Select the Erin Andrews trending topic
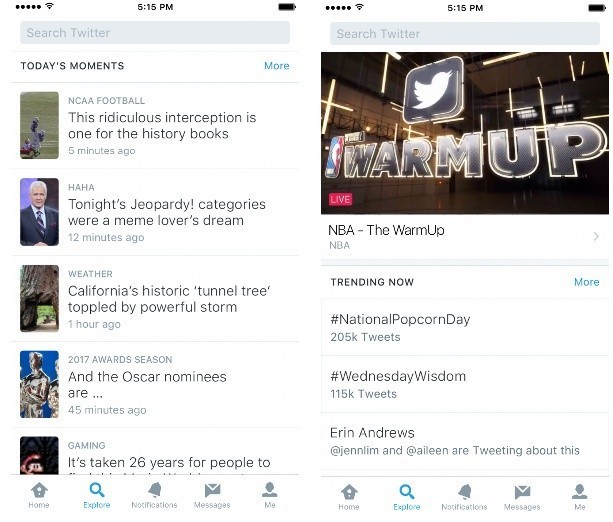 (465, 441)
